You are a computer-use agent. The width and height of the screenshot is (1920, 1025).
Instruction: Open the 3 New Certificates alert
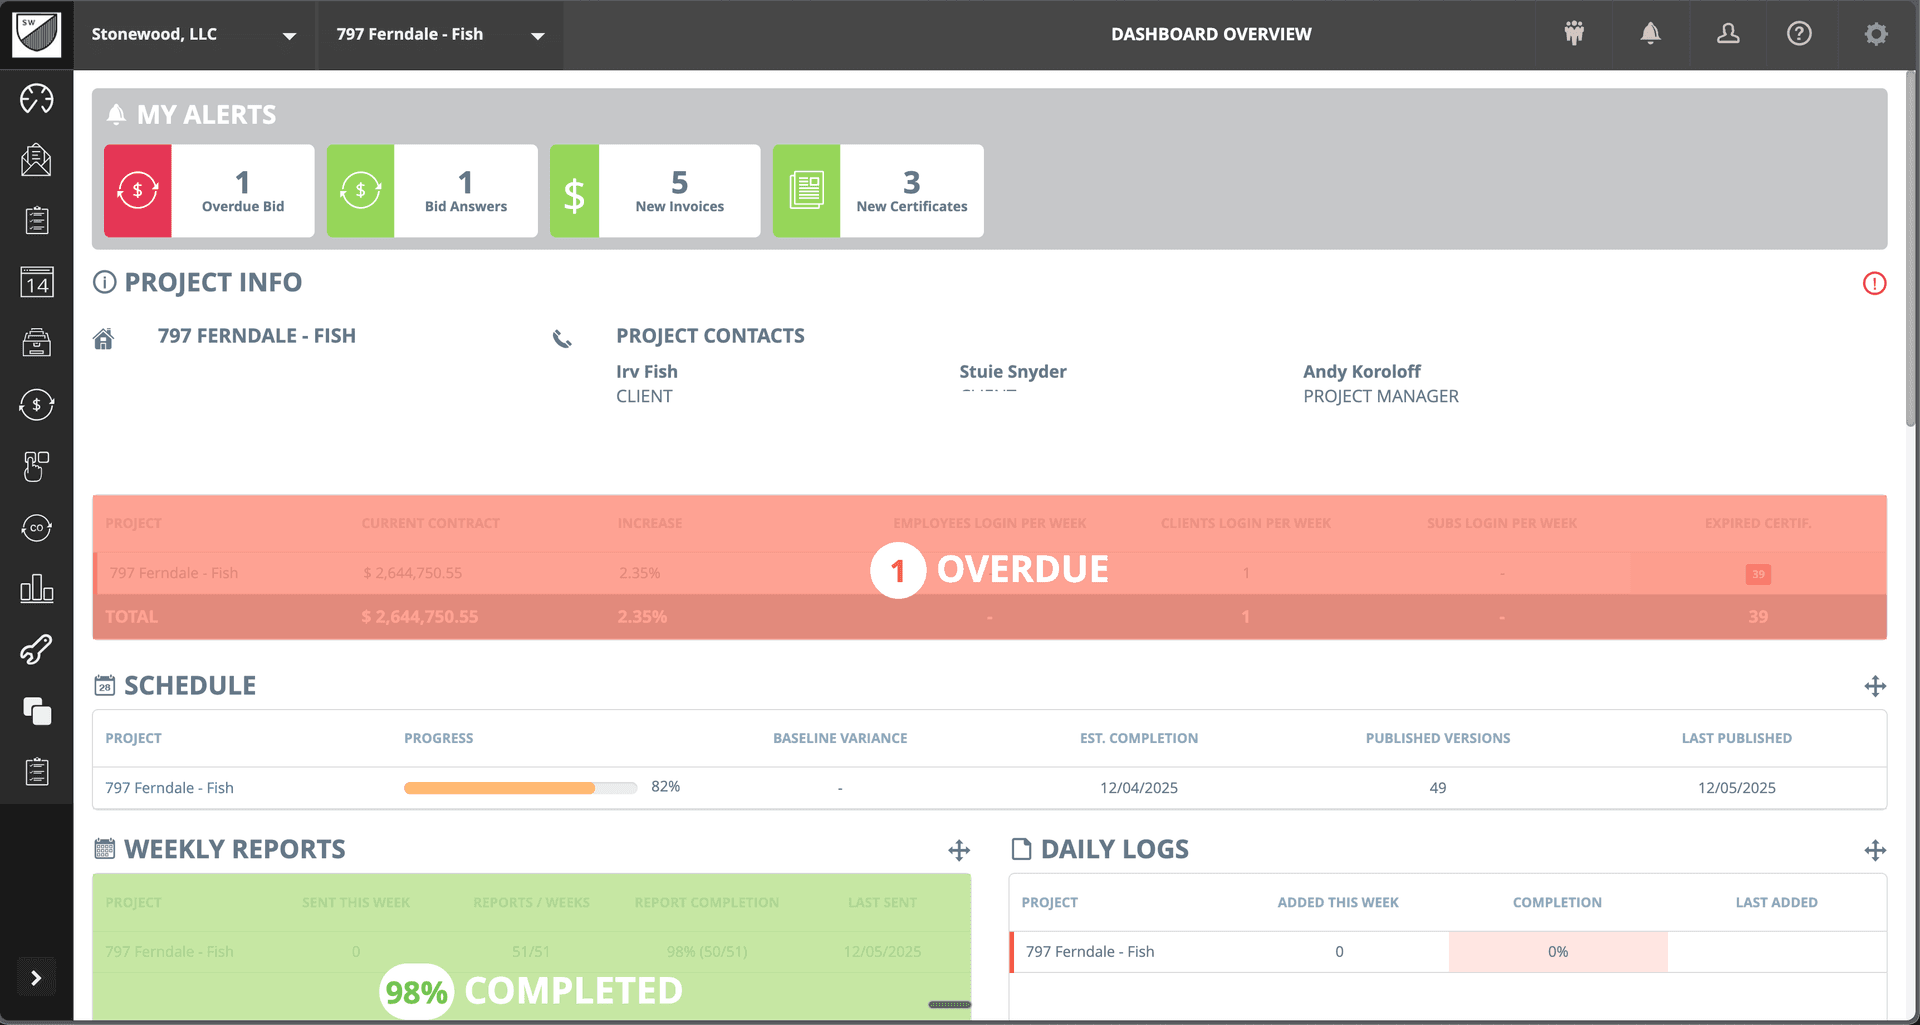(x=878, y=190)
